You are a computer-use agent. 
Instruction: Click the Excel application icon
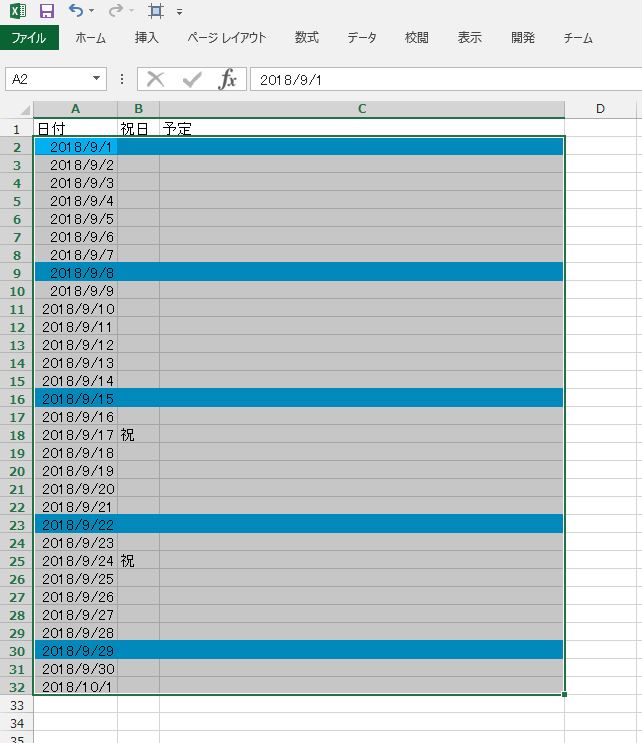18,11
